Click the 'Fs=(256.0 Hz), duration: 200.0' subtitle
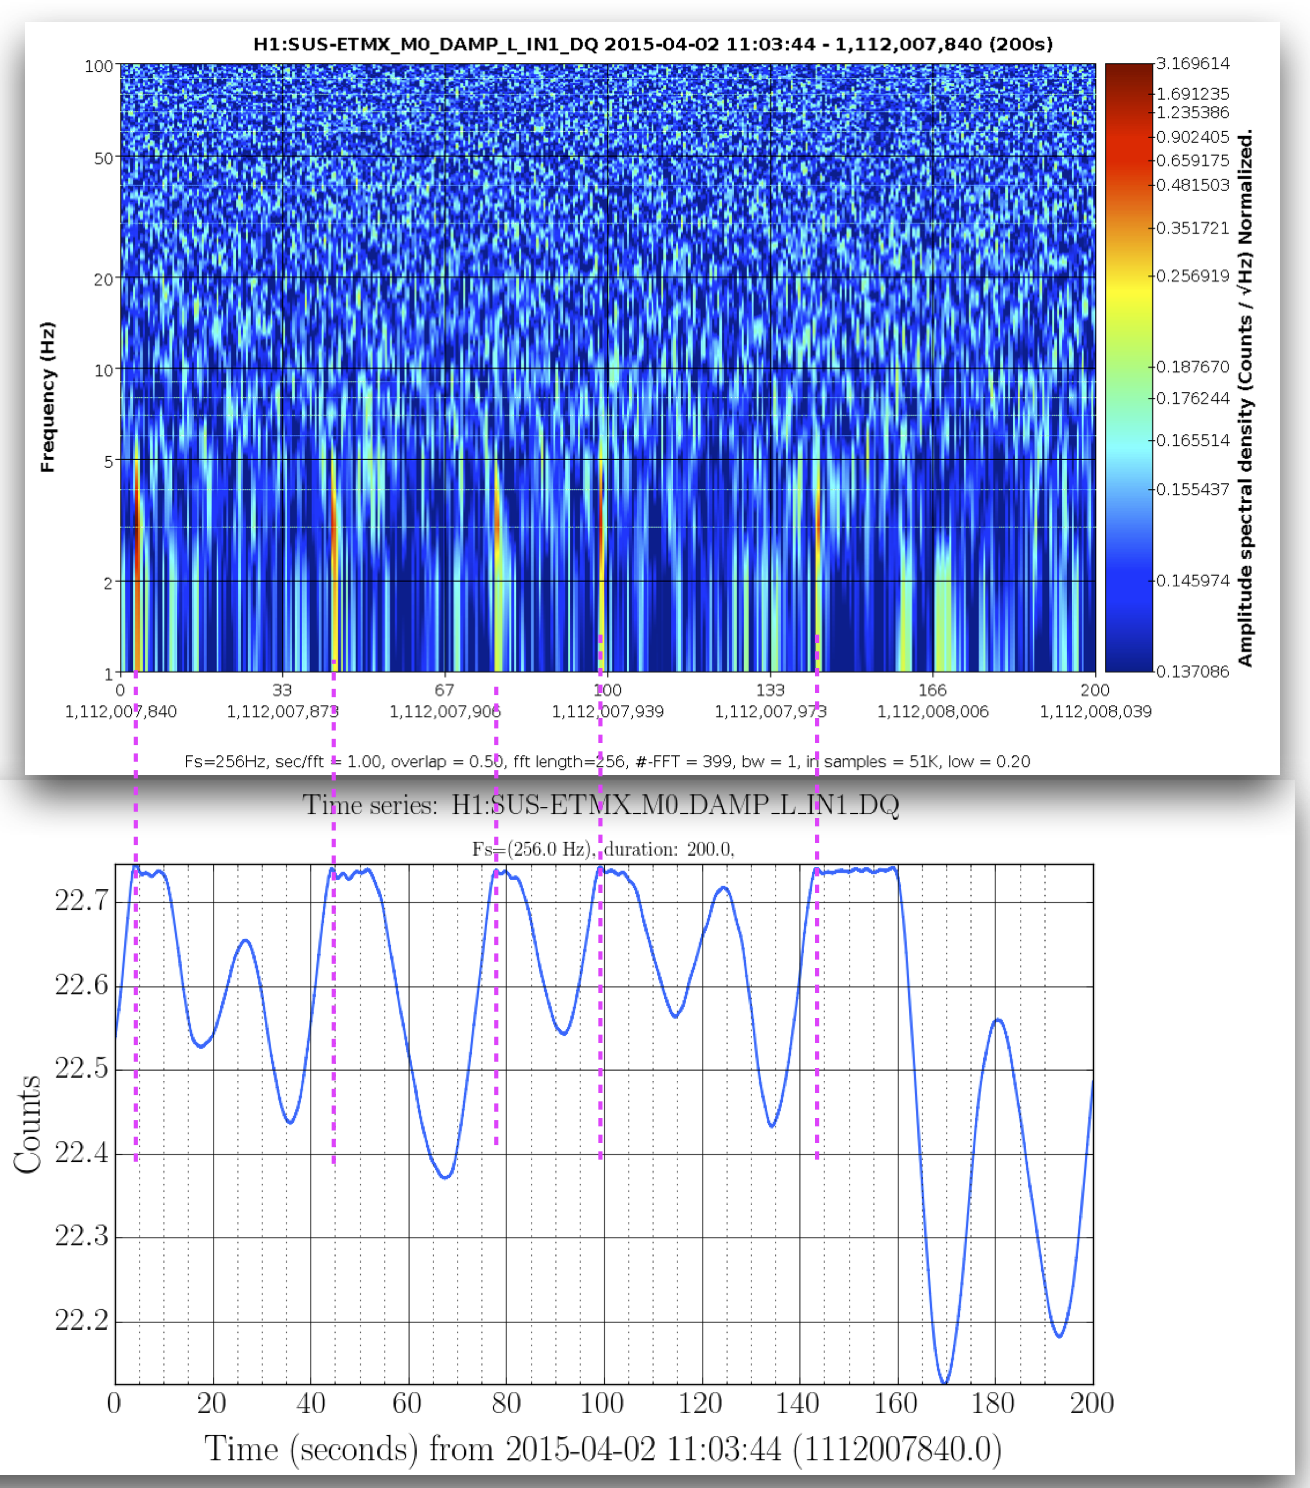Screen dimensions: 1310x1488 [x=604, y=850]
